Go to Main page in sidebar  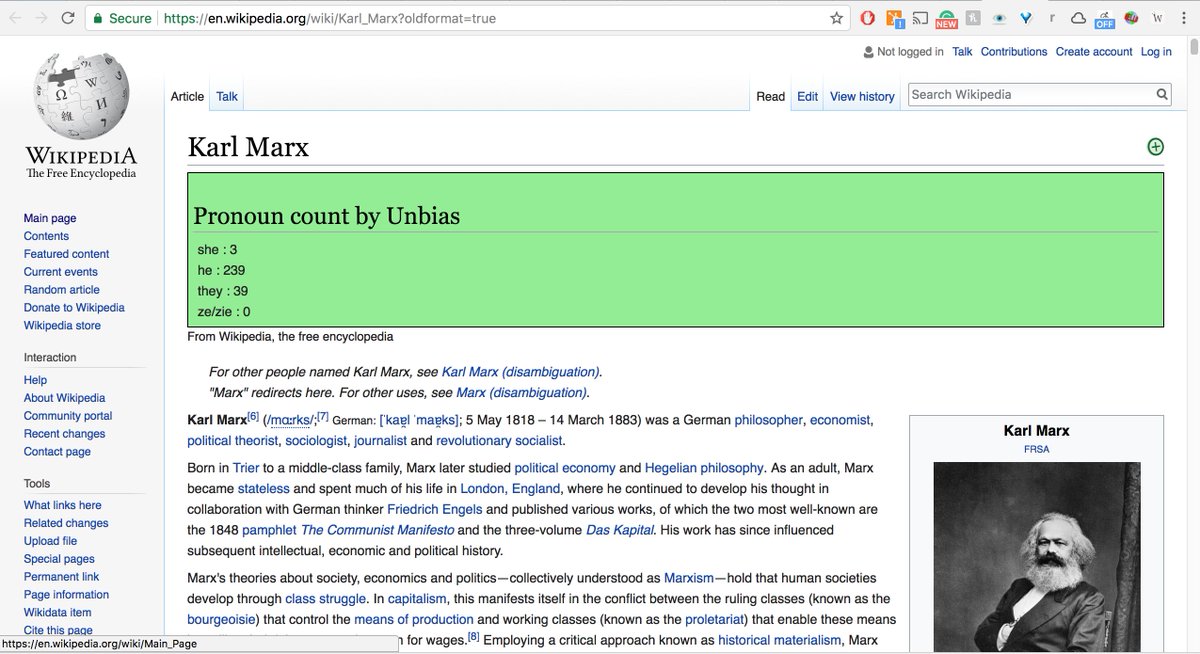pyautogui.click(x=50, y=218)
